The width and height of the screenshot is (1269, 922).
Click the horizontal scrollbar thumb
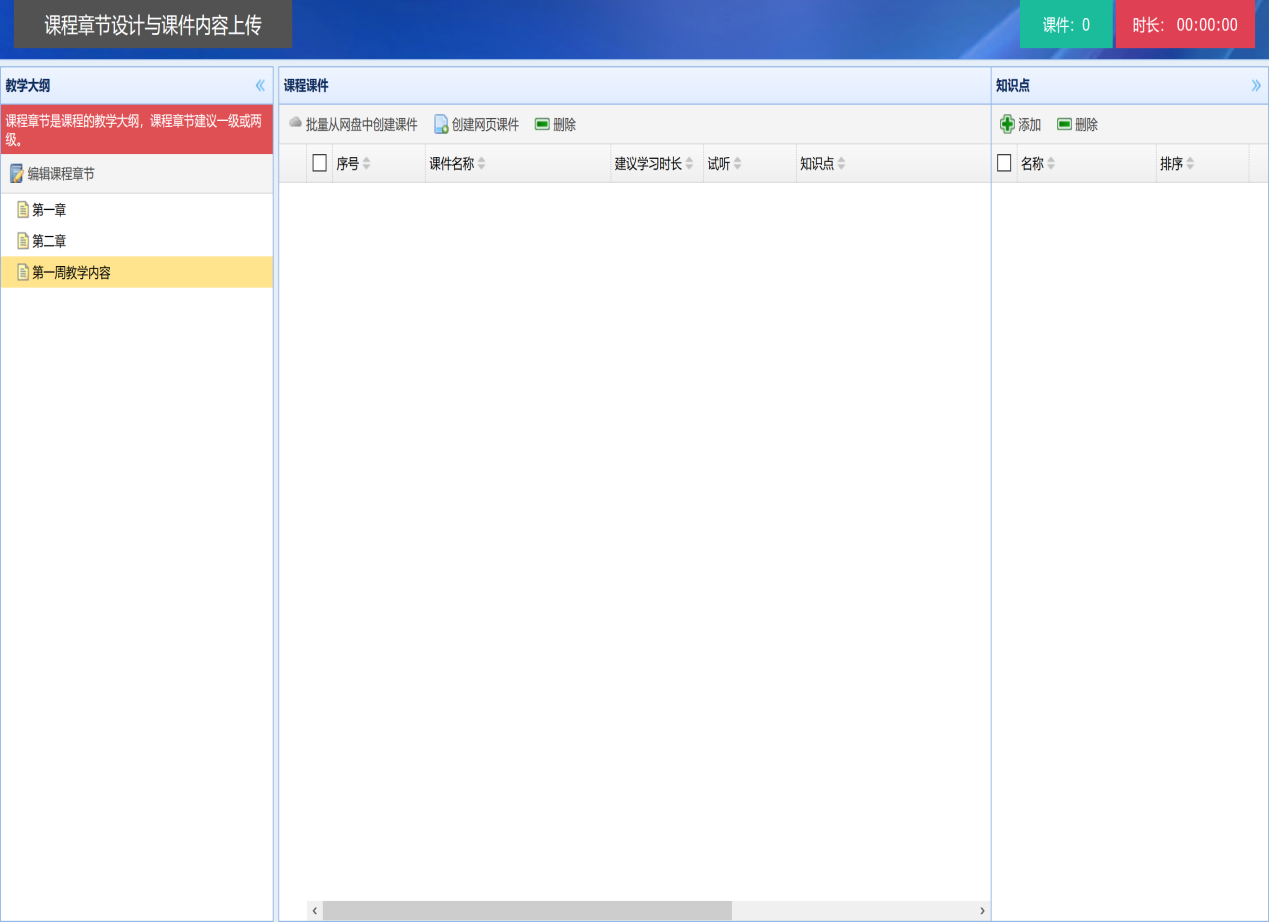tap(527, 910)
